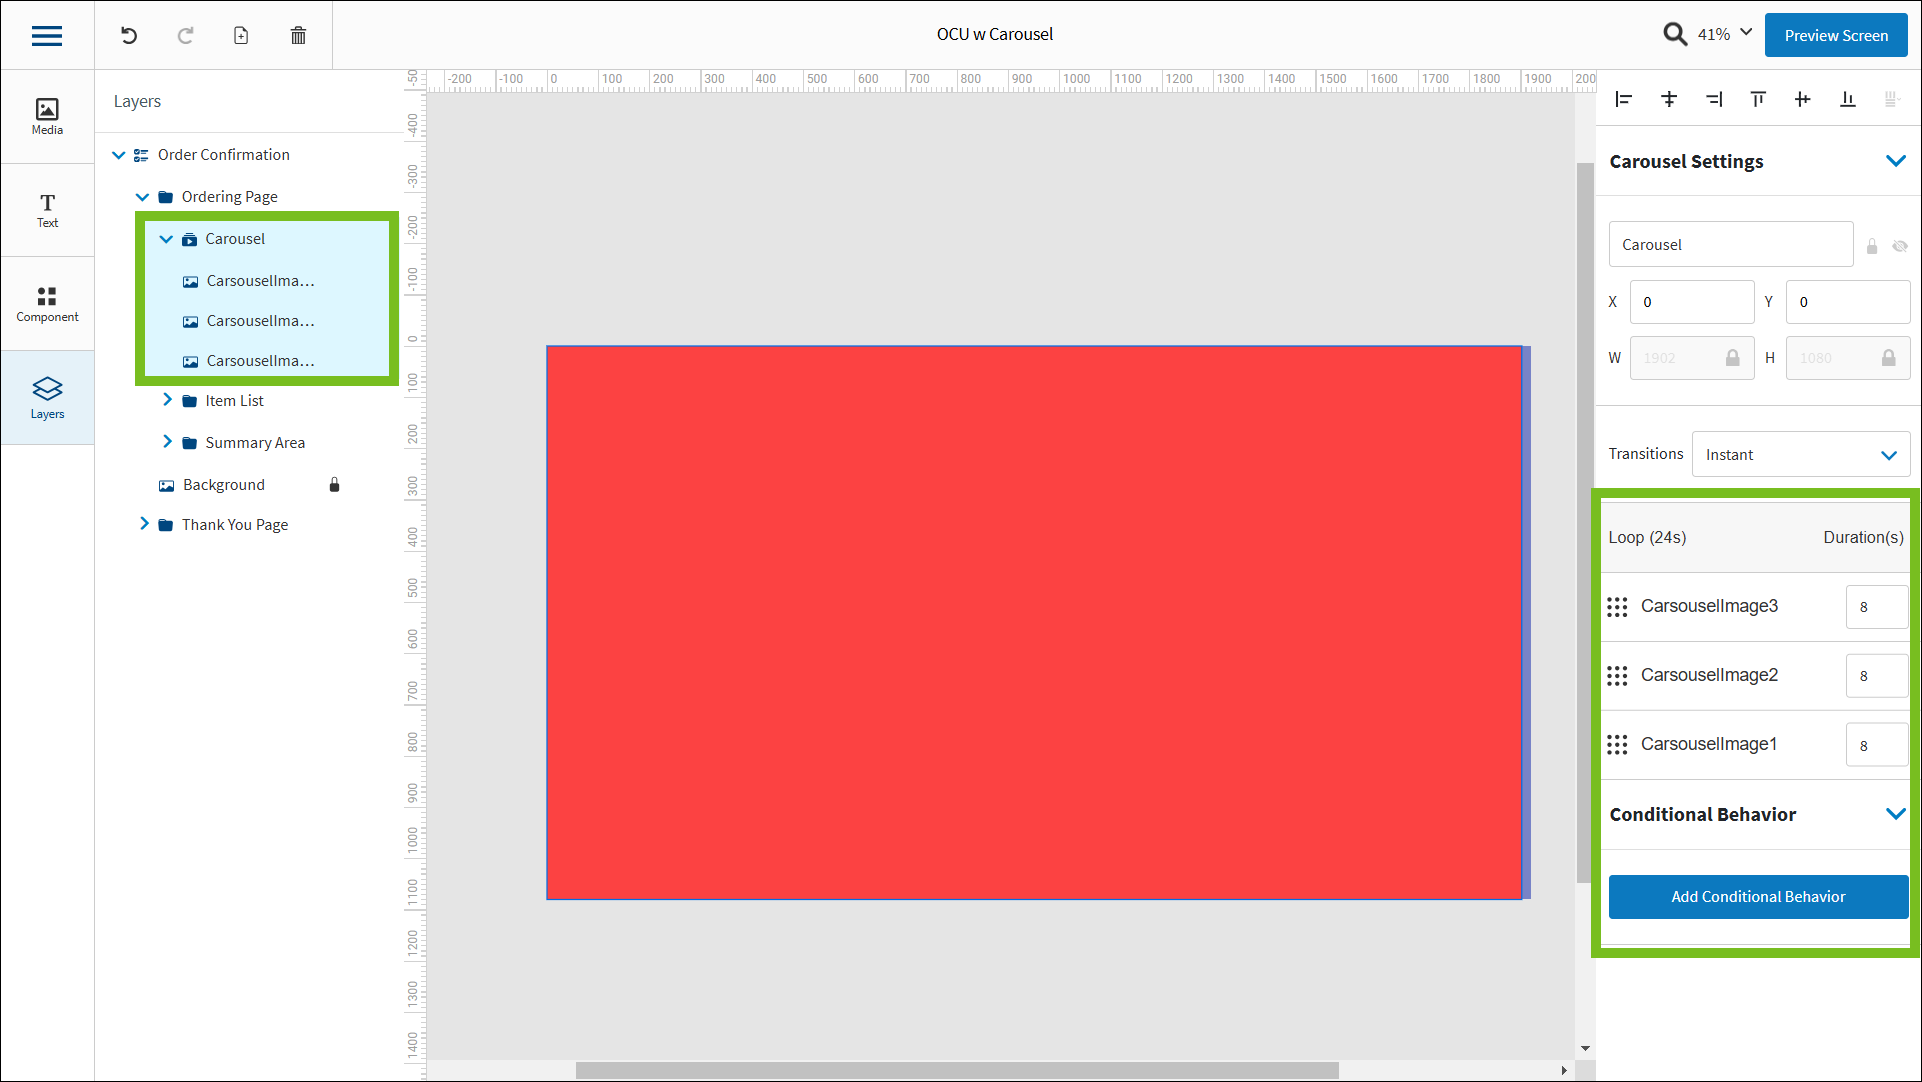Toggle lock on the Background layer

(335, 485)
